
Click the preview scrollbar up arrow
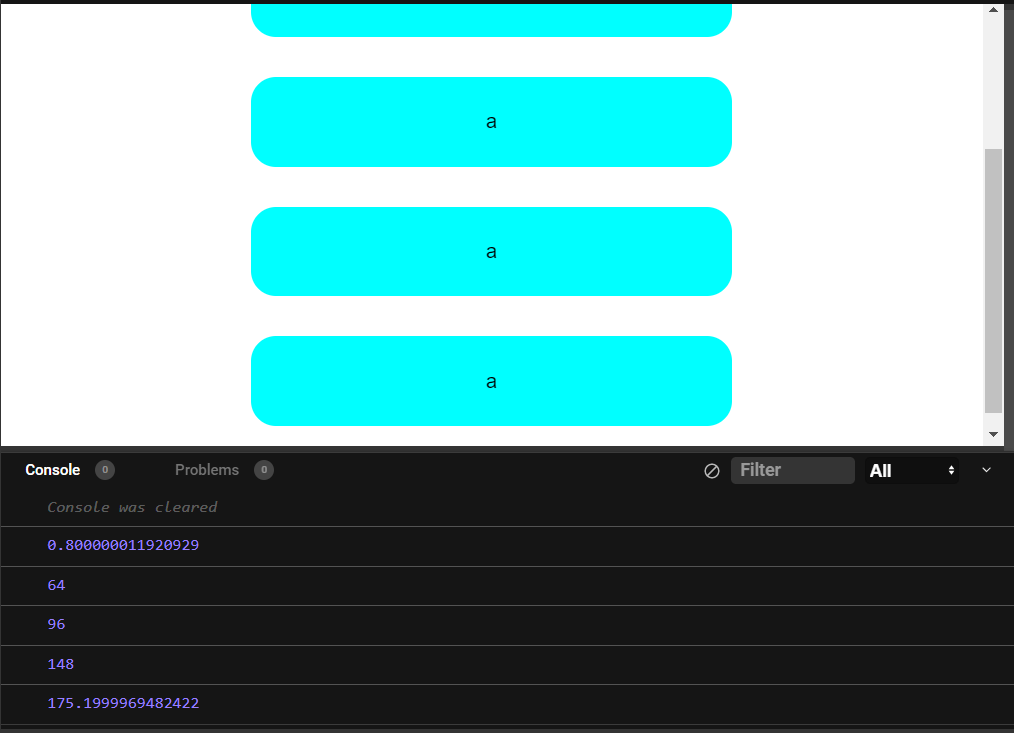pos(993,11)
